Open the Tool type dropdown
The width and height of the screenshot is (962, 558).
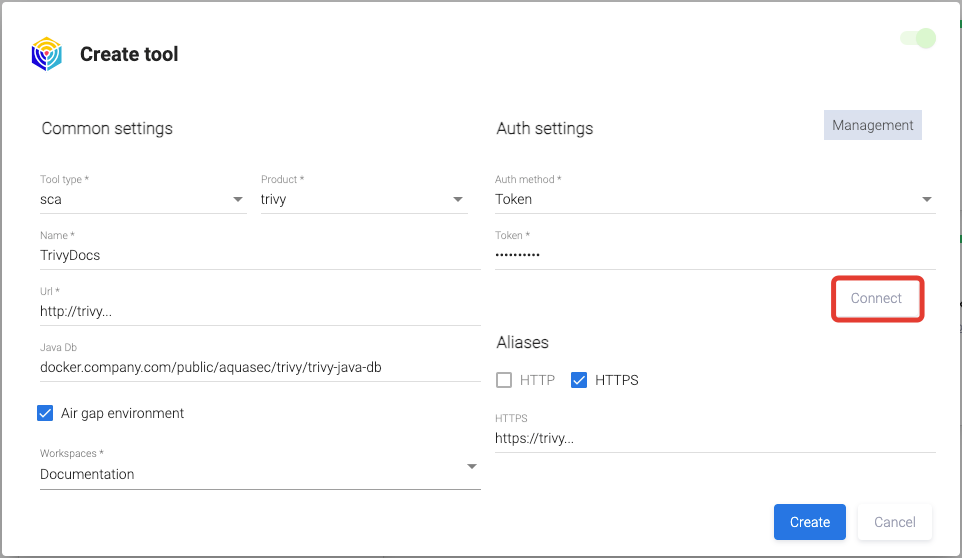[x=142, y=199]
